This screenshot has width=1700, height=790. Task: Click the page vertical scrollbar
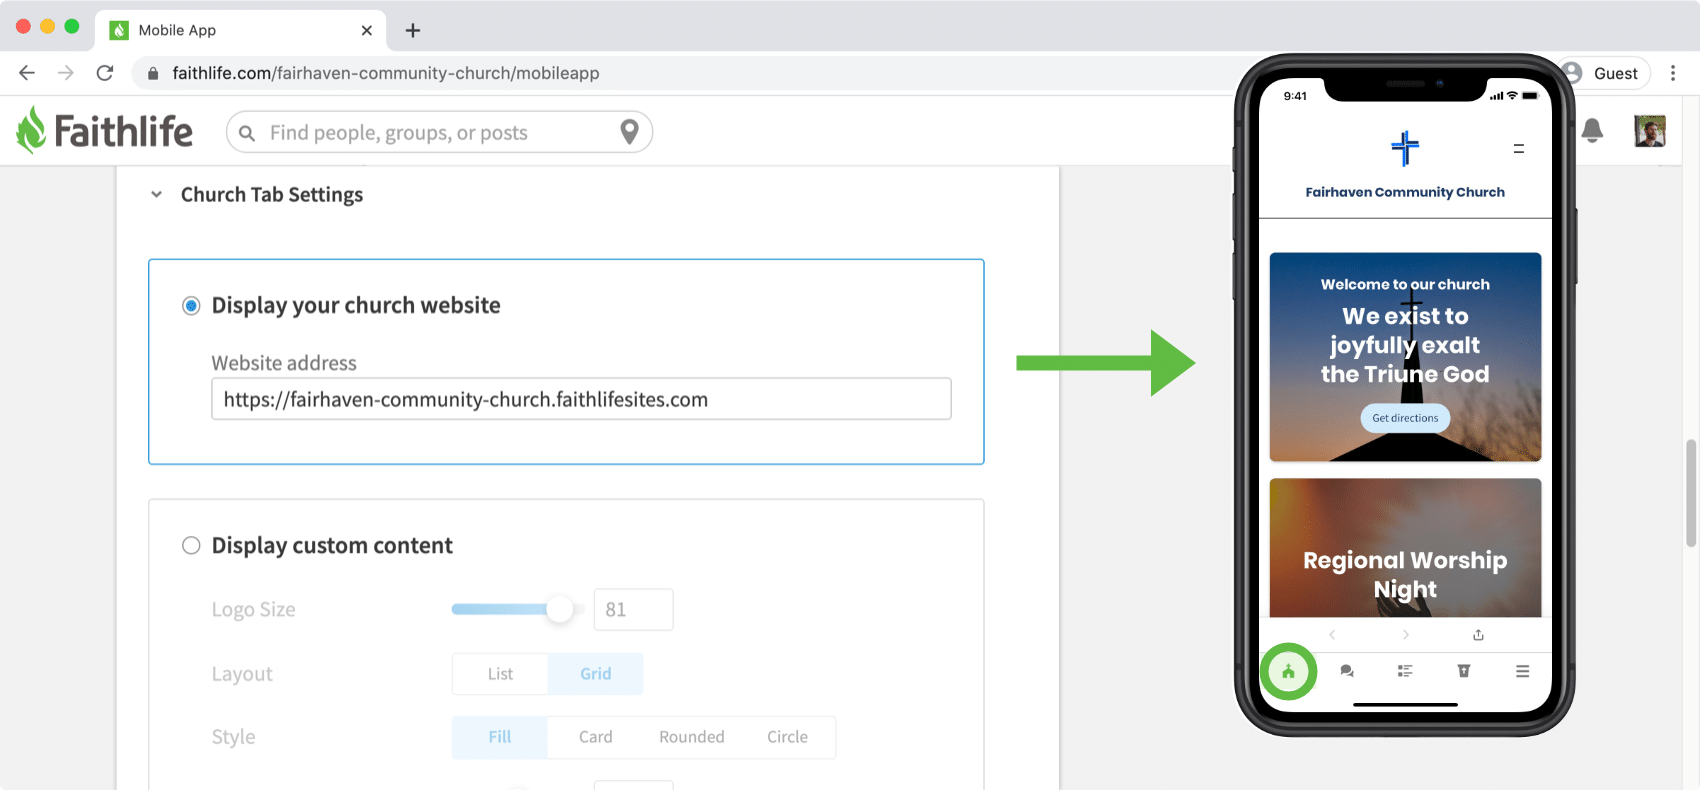(1691, 493)
